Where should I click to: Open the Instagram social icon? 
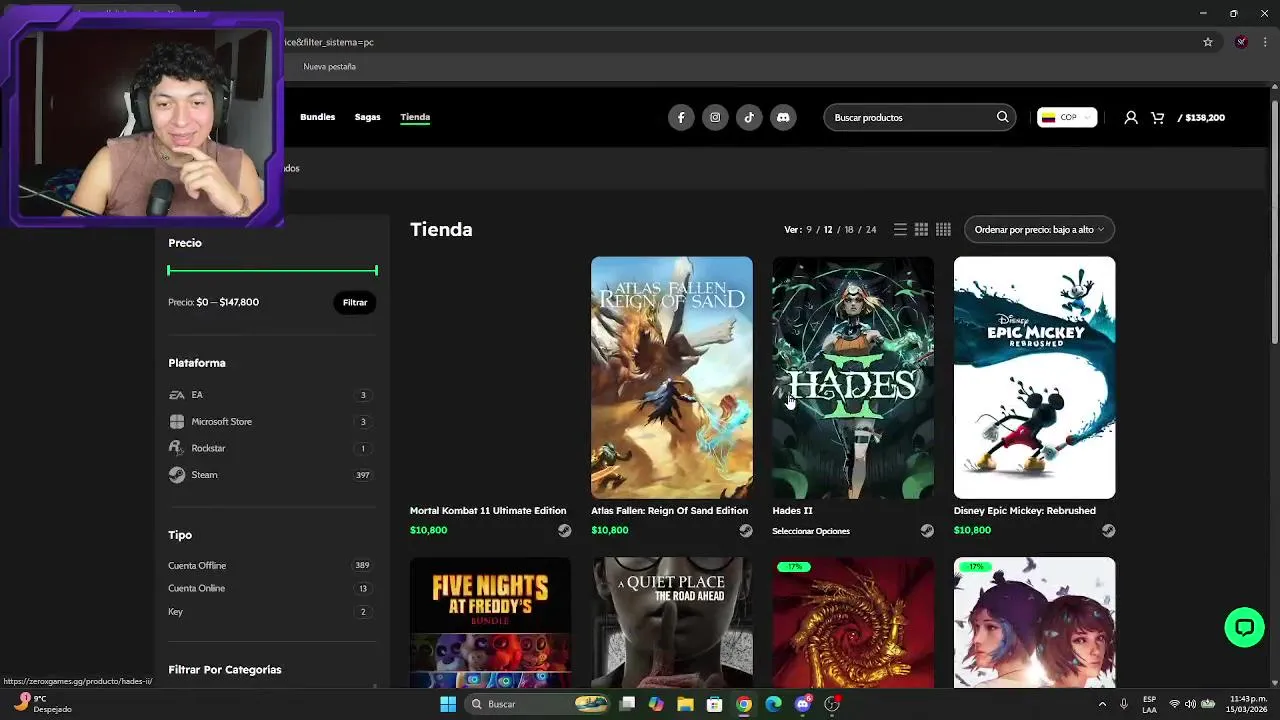point(715,117)
